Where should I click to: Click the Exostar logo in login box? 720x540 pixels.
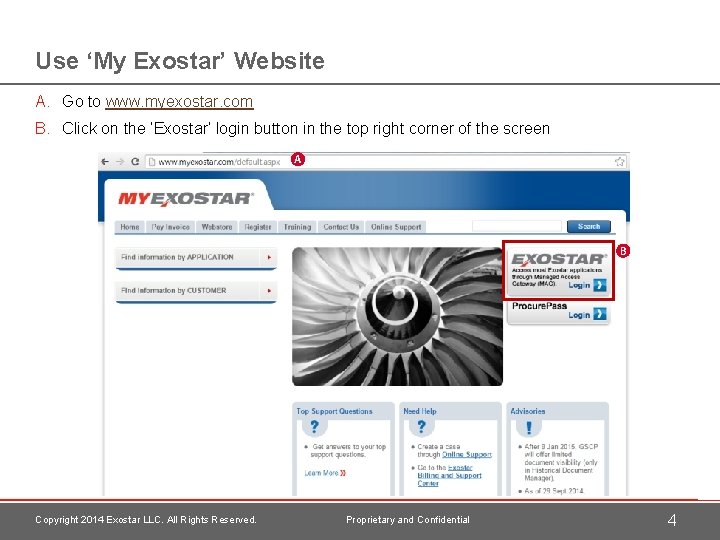coord(559,259)
